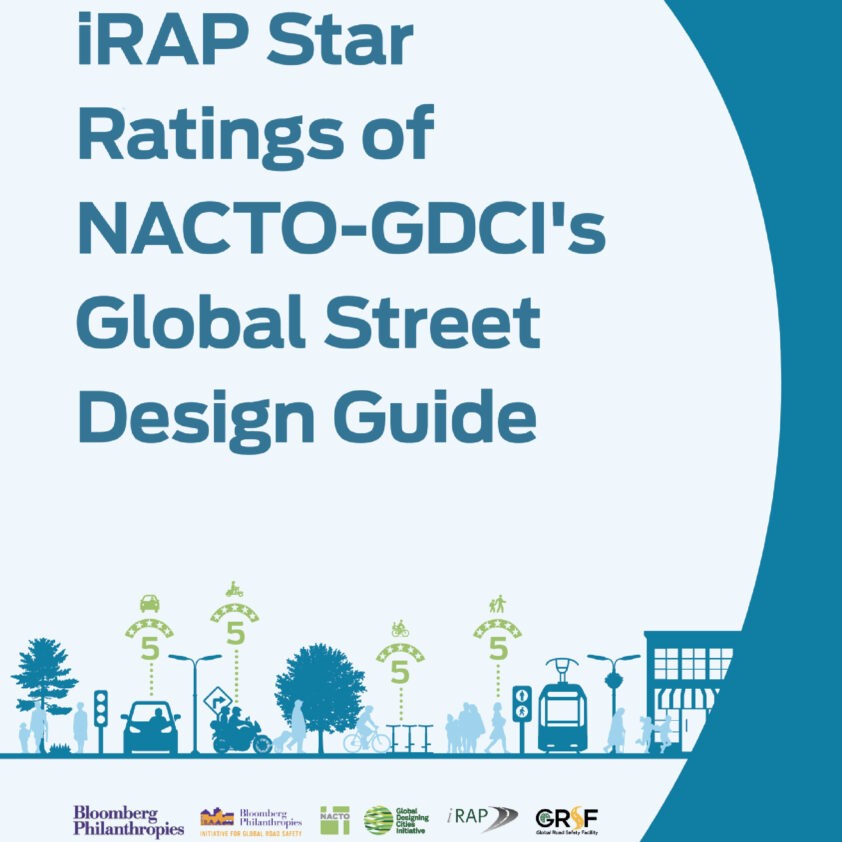Click the title text 'iRAP Star'
Screen dimensions: 842x842
[x=245, y=38]
